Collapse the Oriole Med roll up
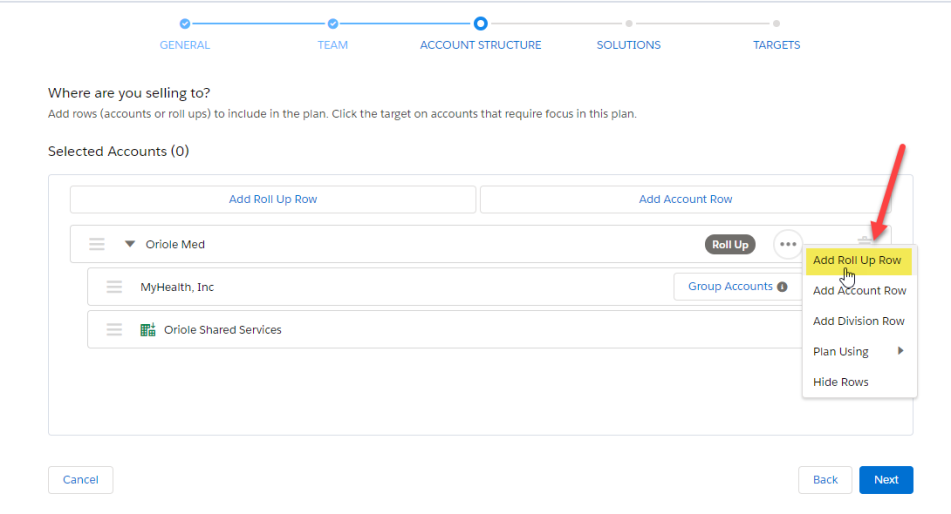 pos(129,244)
